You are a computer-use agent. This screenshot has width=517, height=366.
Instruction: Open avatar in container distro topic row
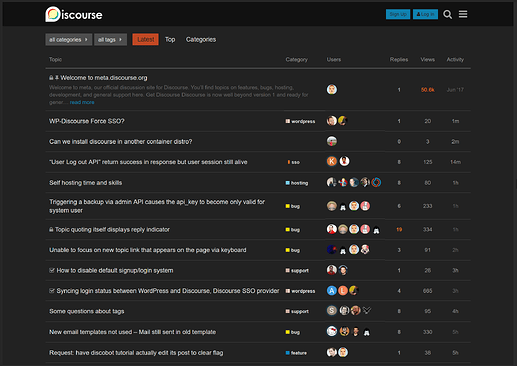pyautogui.click(x=332, y=141)
